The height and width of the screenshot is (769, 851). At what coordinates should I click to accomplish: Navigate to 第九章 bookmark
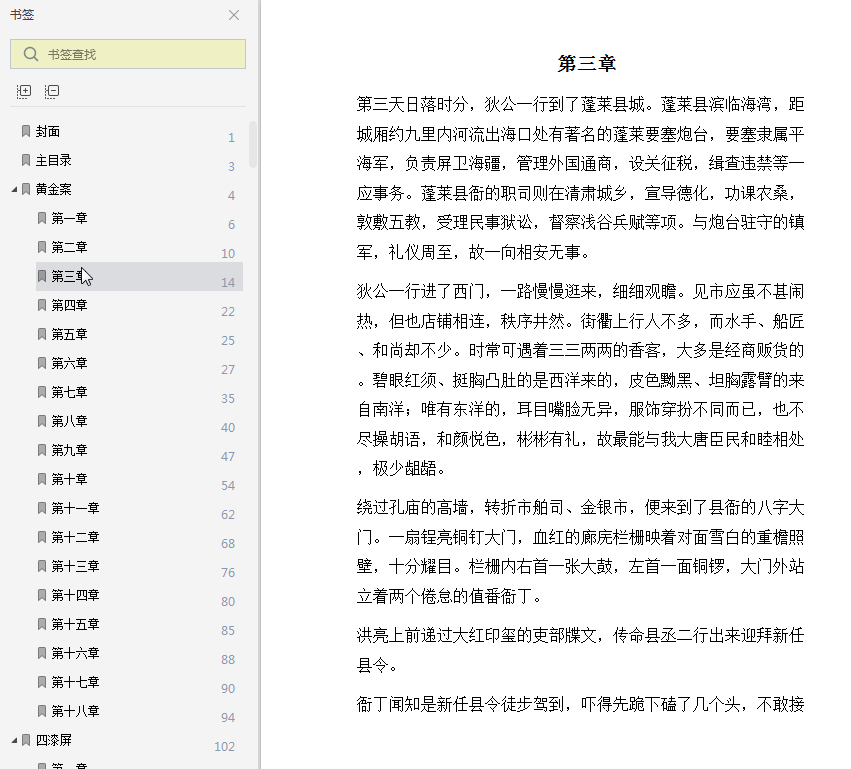[69, 450]
